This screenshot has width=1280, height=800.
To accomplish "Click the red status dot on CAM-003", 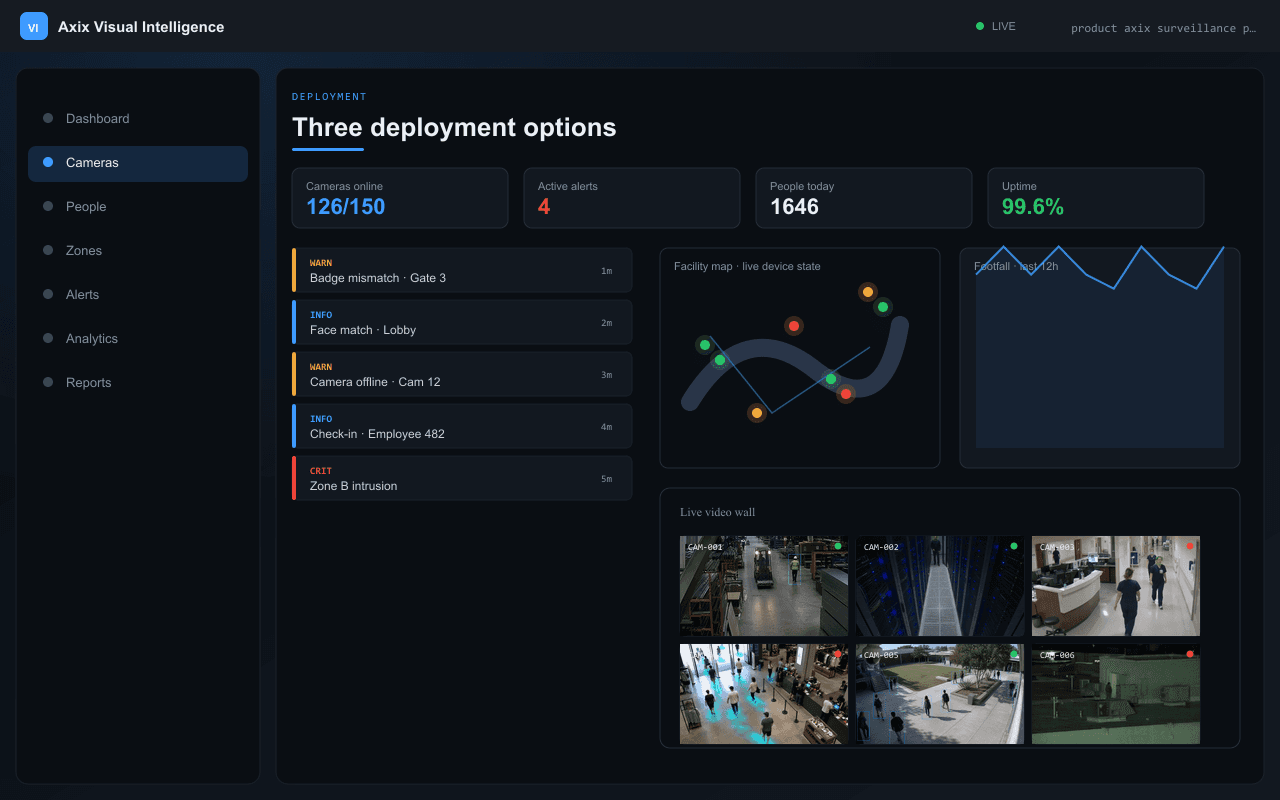I will pyautogui.click(x=1190, y=546).
